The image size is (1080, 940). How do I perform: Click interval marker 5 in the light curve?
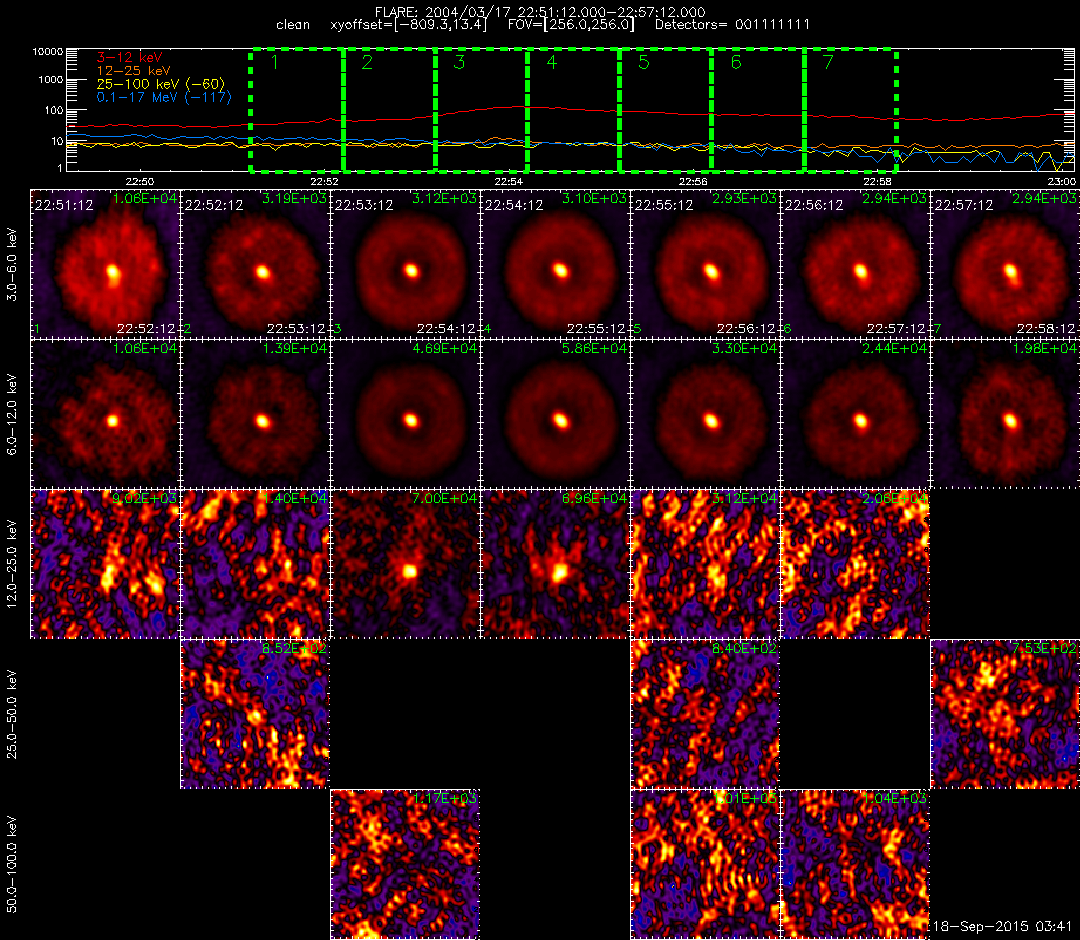tap(644, 63)
